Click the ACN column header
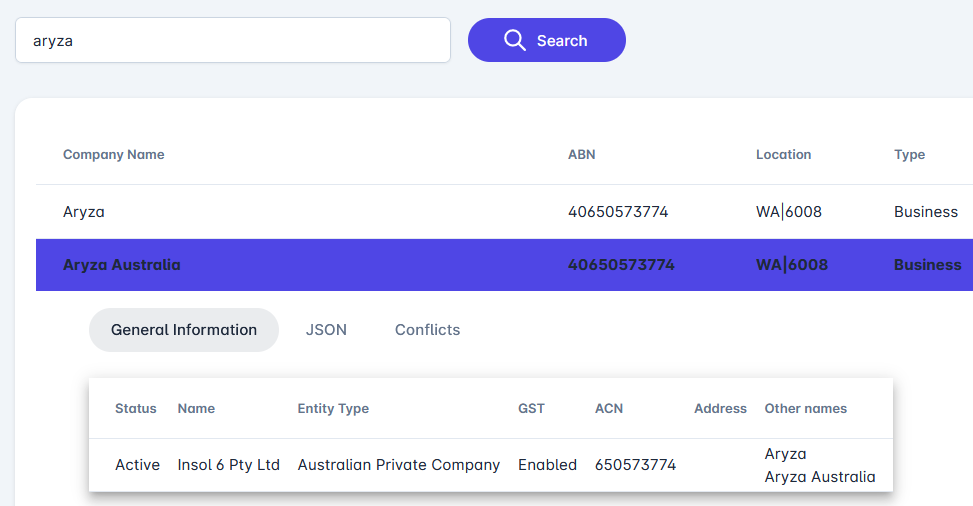 point(609,409)
